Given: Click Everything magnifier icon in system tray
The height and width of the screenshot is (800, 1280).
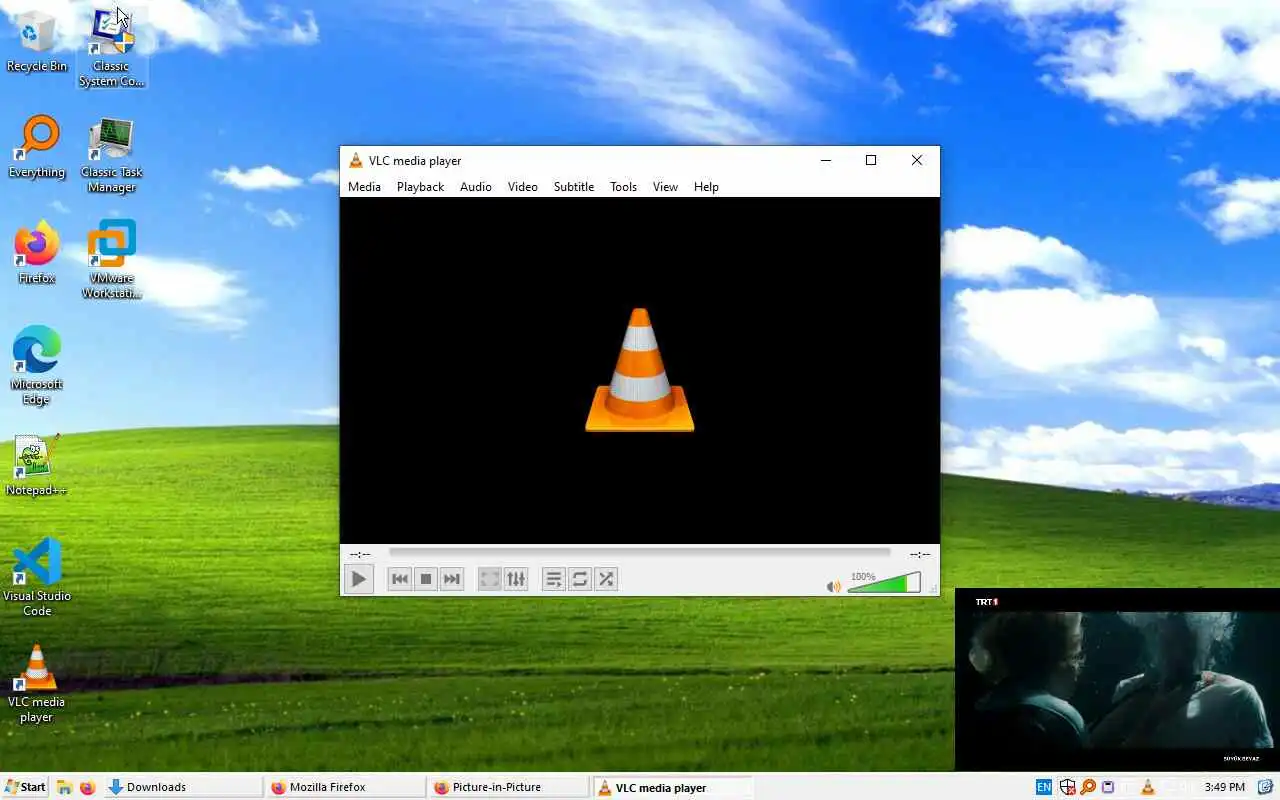Looking at the screenshot, I should (1088, 787).
